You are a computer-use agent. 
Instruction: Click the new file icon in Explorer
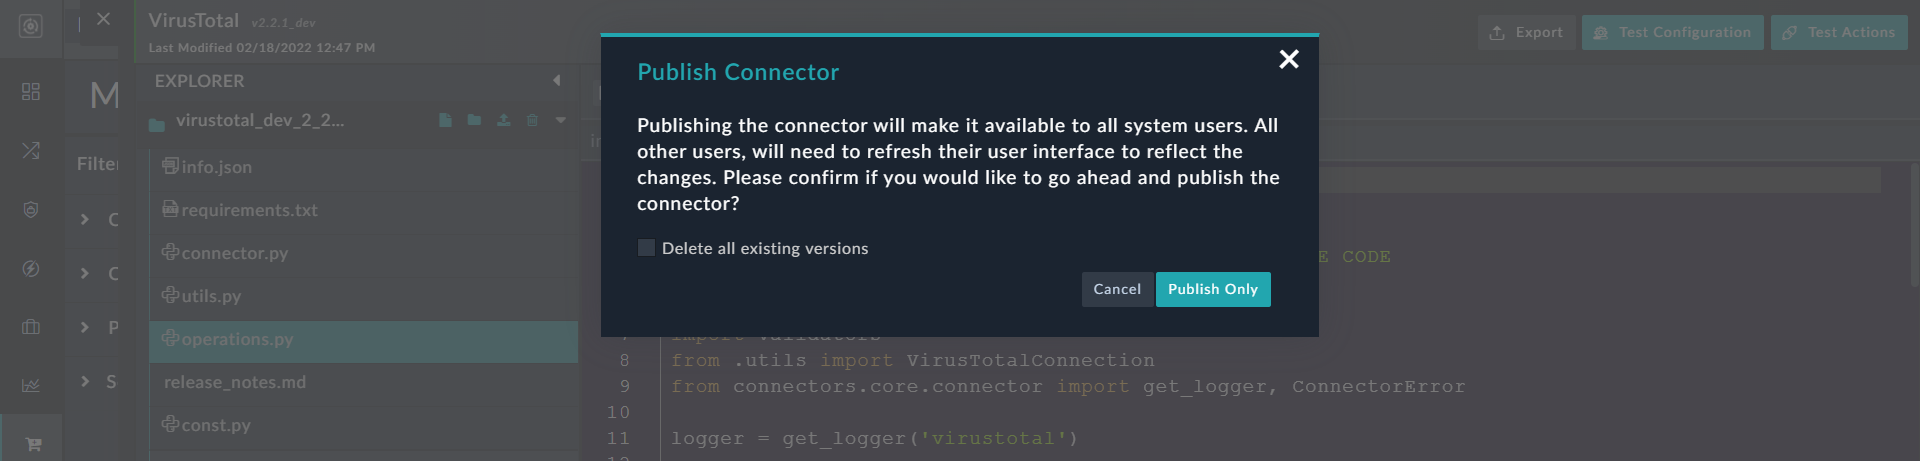click(445, 121)
